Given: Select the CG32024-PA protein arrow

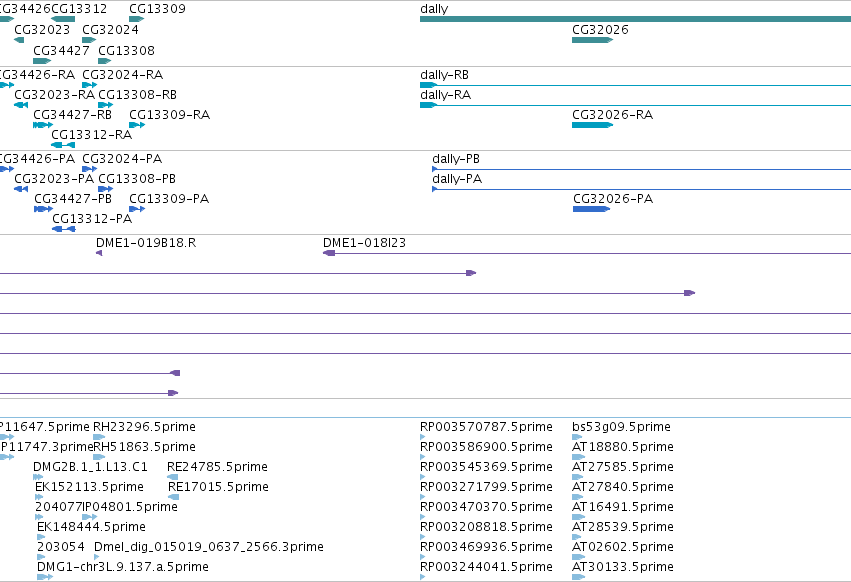Looking at the screenshot, I should click(x=90, y=169).
